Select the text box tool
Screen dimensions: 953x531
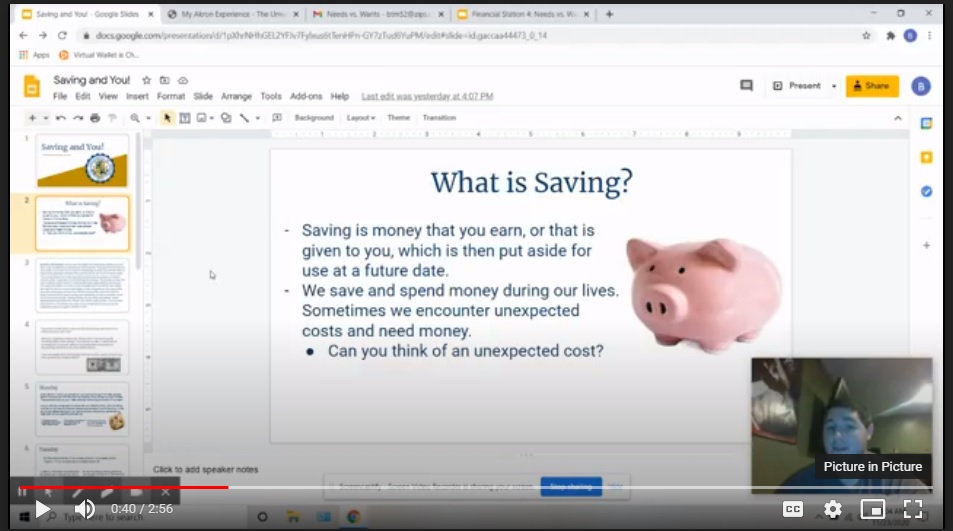tap(185, 118)
